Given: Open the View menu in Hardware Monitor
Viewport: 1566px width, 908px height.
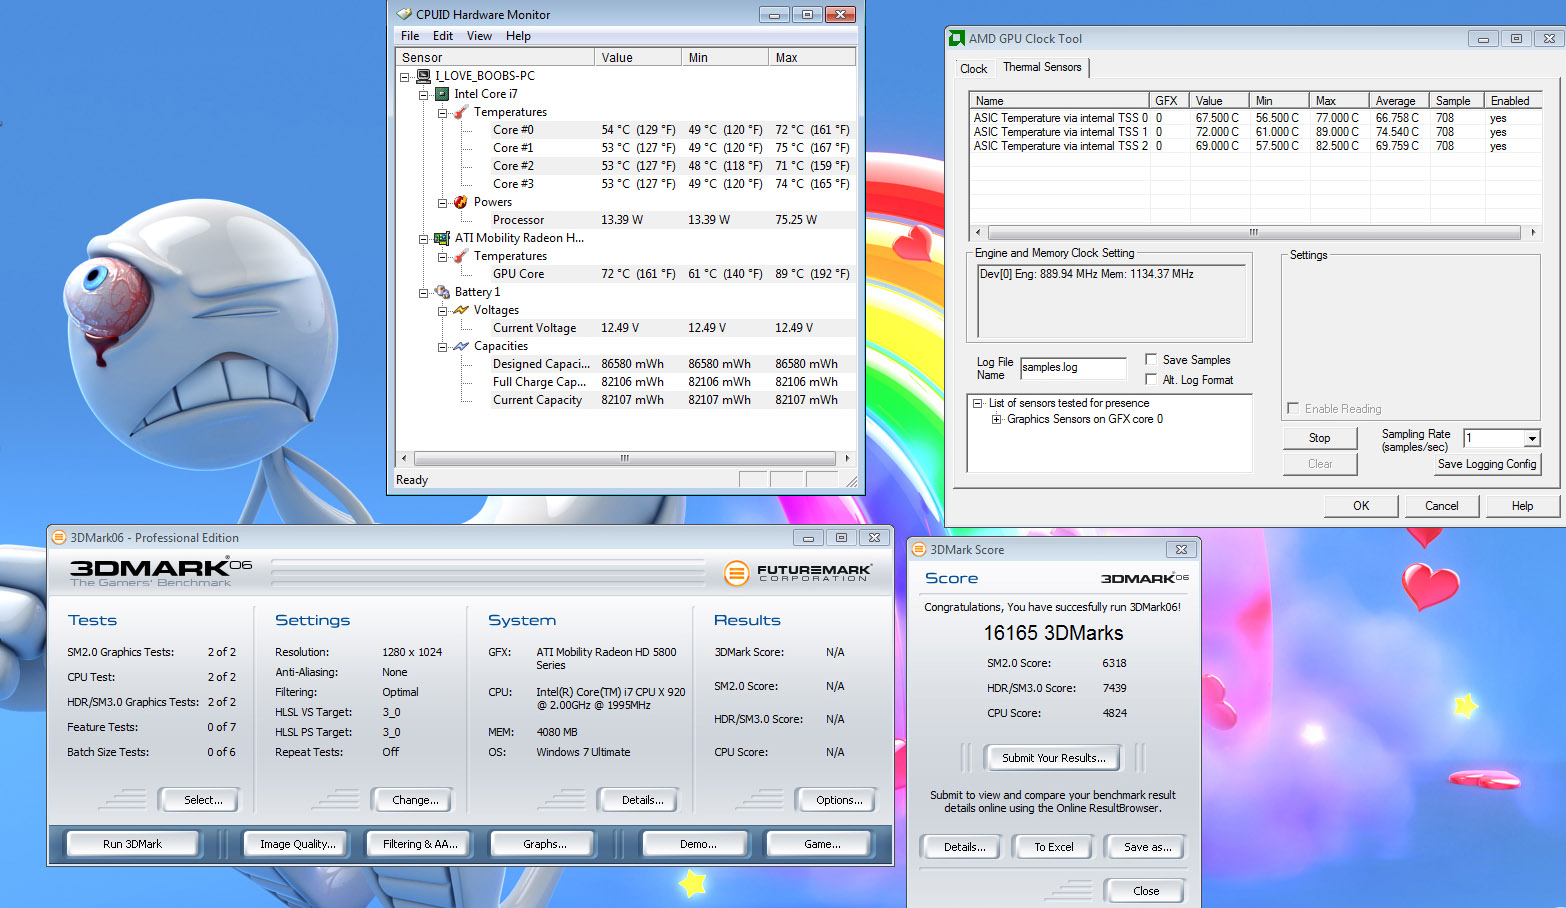Looking at the screenshot, I should [479, 36].
